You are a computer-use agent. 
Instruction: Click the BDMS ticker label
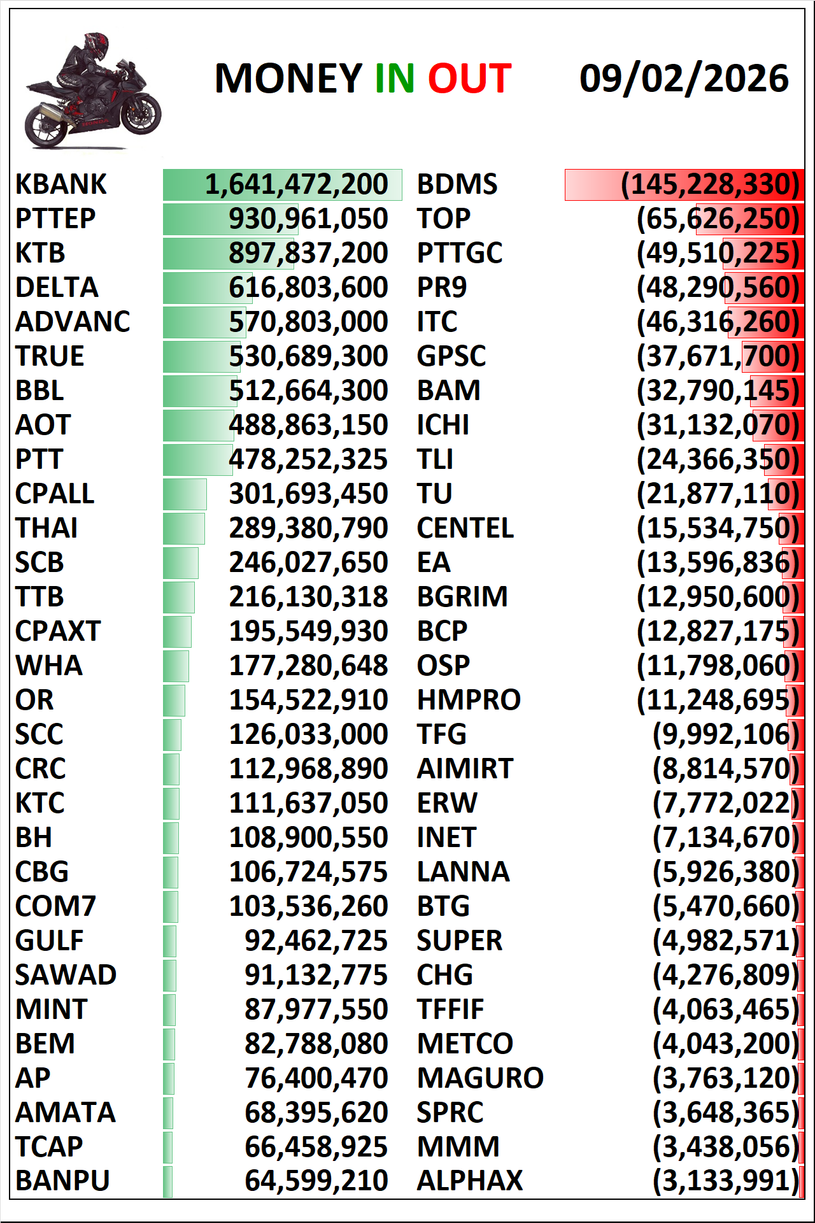pos(457,185)
